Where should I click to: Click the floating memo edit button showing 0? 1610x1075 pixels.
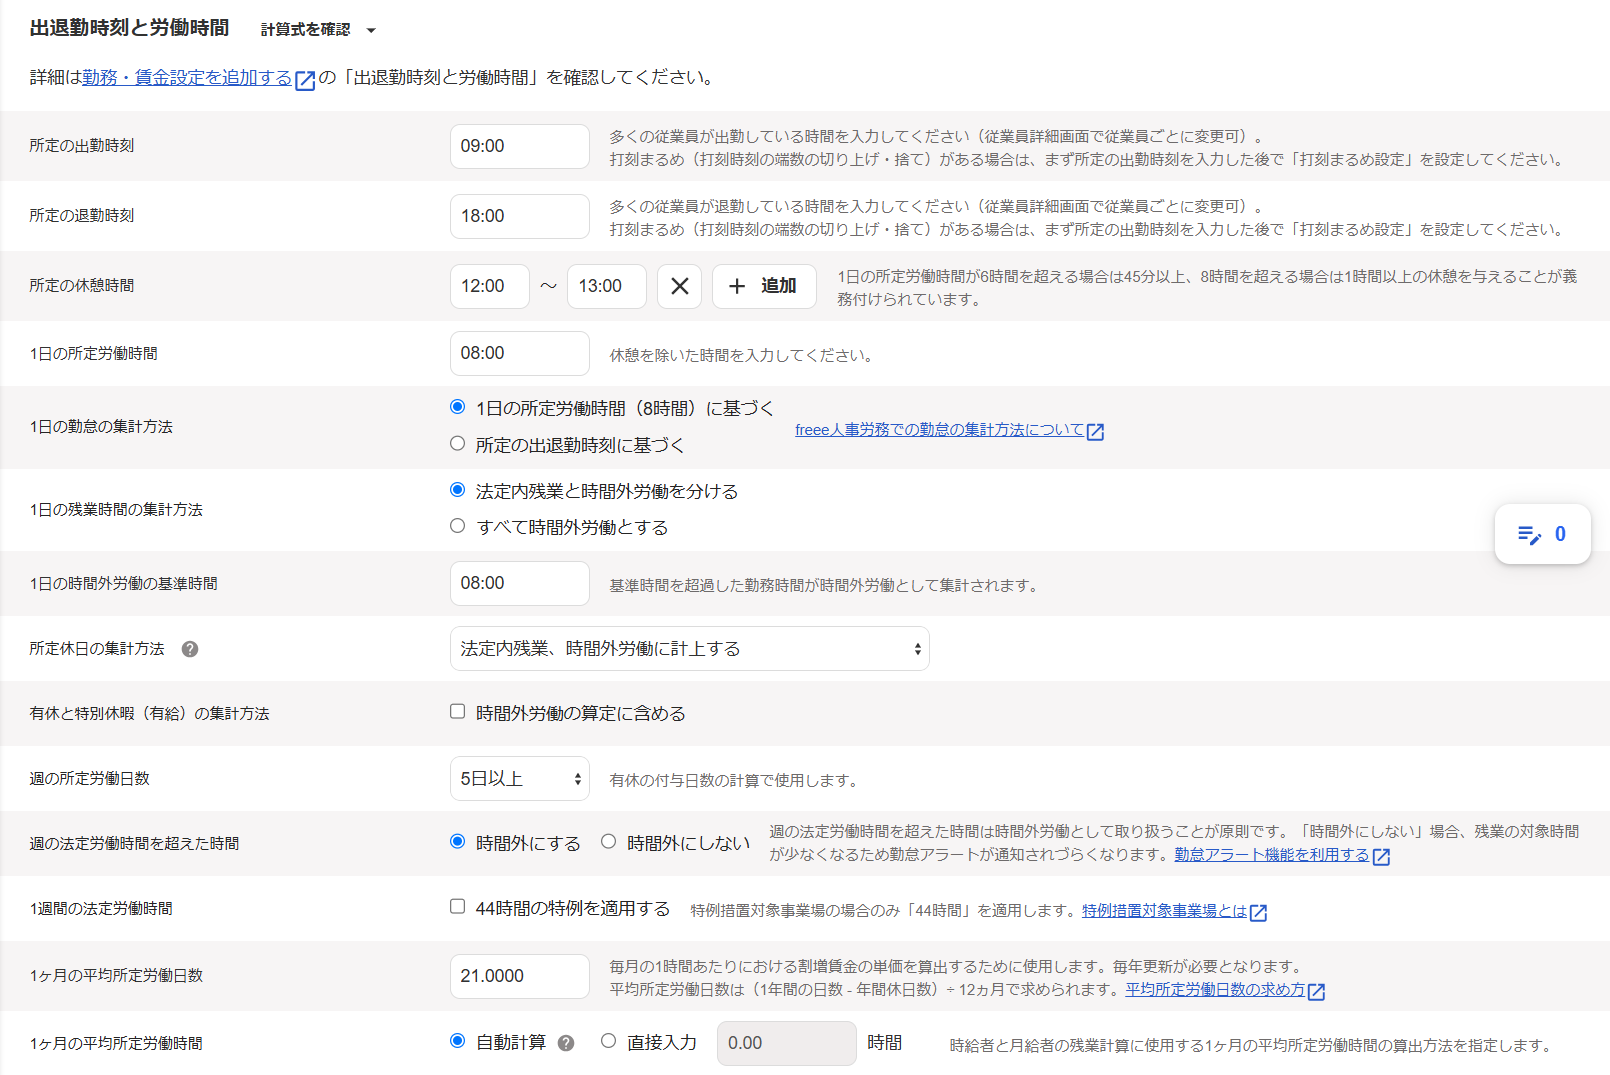tap(1542, 534)
